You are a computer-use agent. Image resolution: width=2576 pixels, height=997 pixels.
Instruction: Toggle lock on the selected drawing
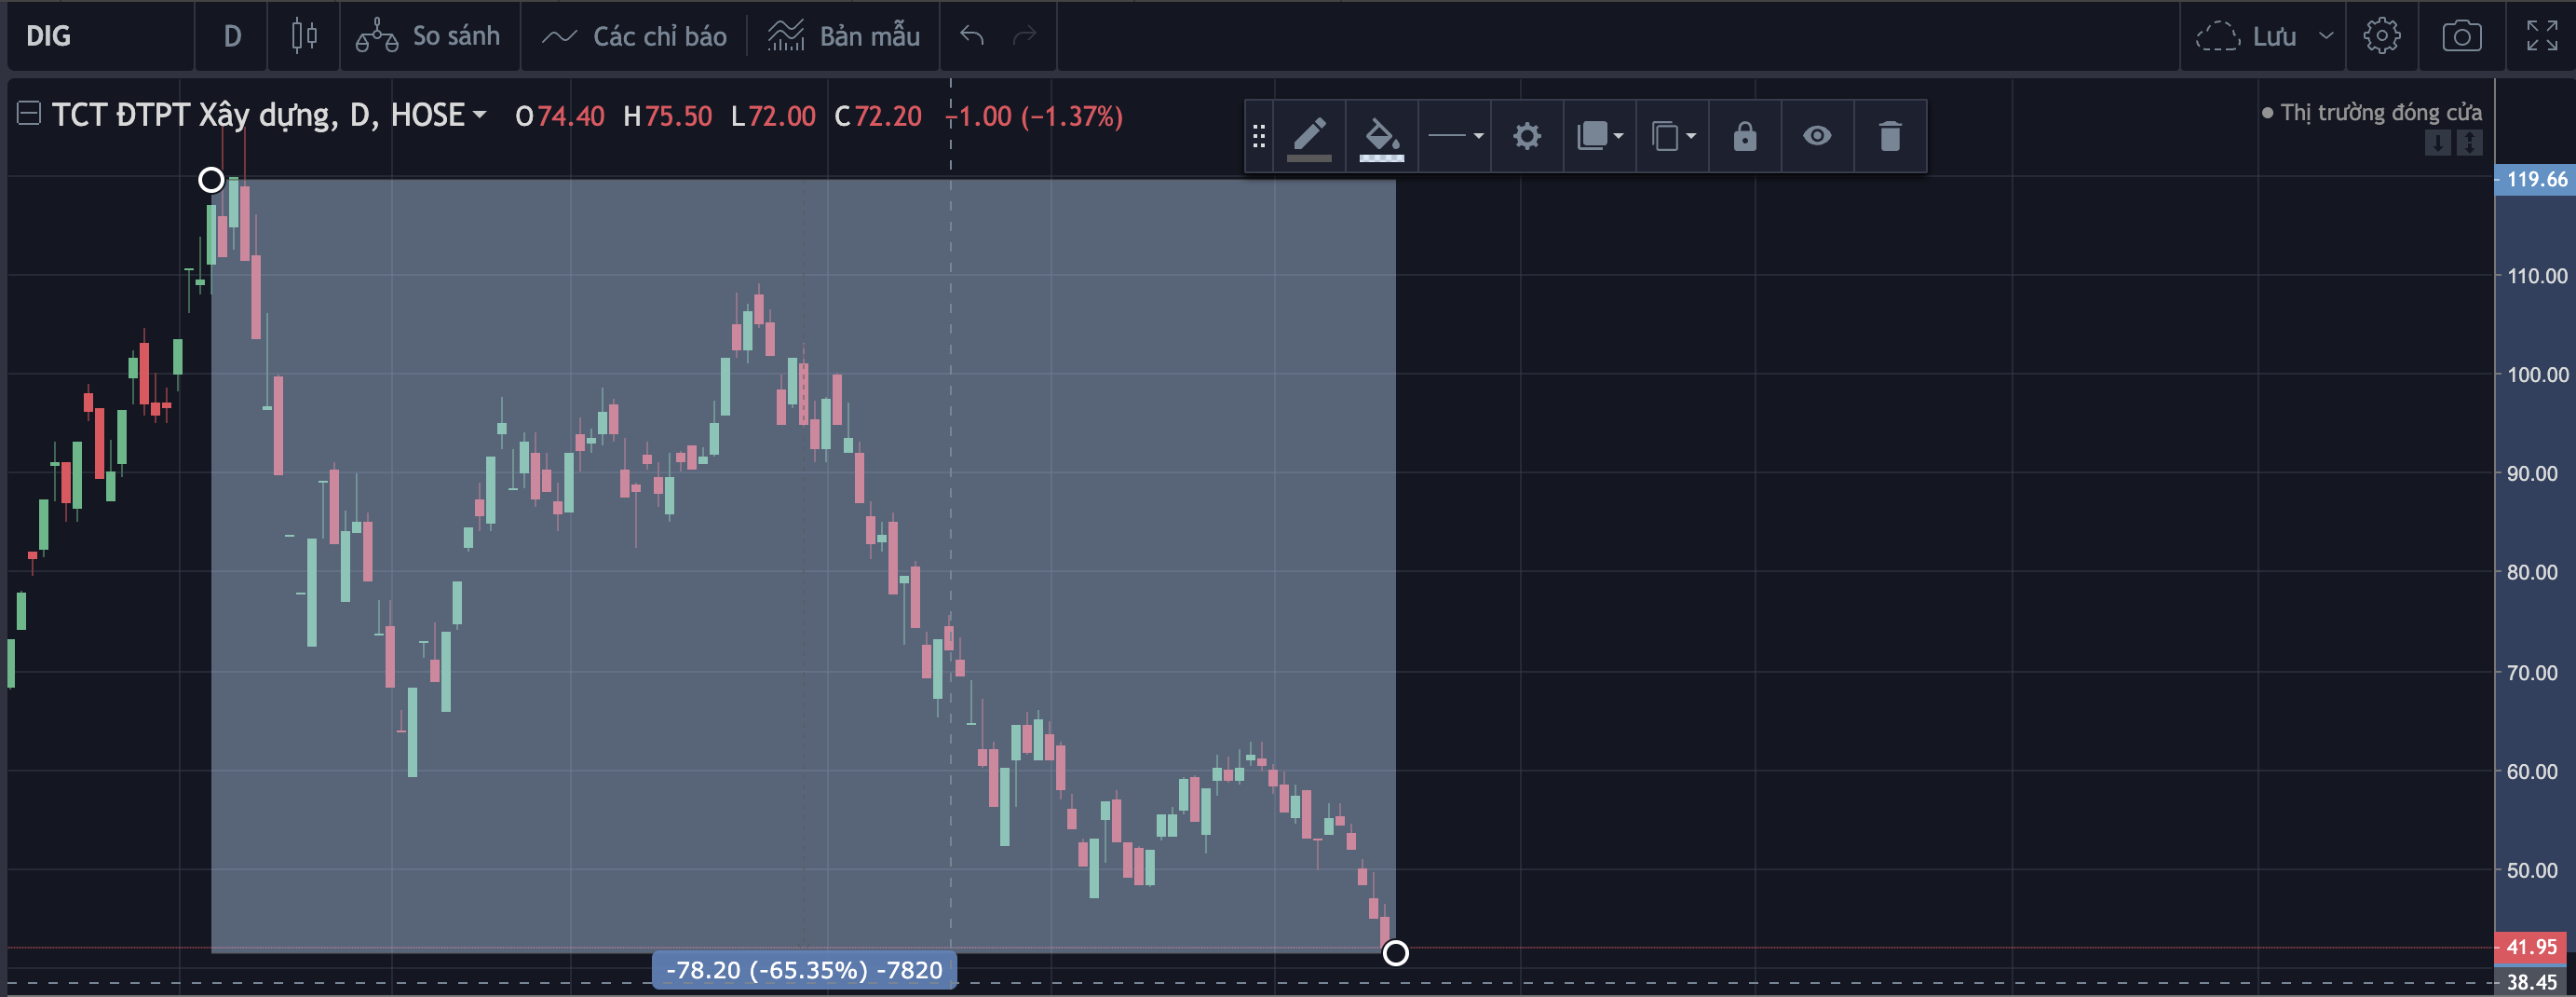tap(1744, 136)
